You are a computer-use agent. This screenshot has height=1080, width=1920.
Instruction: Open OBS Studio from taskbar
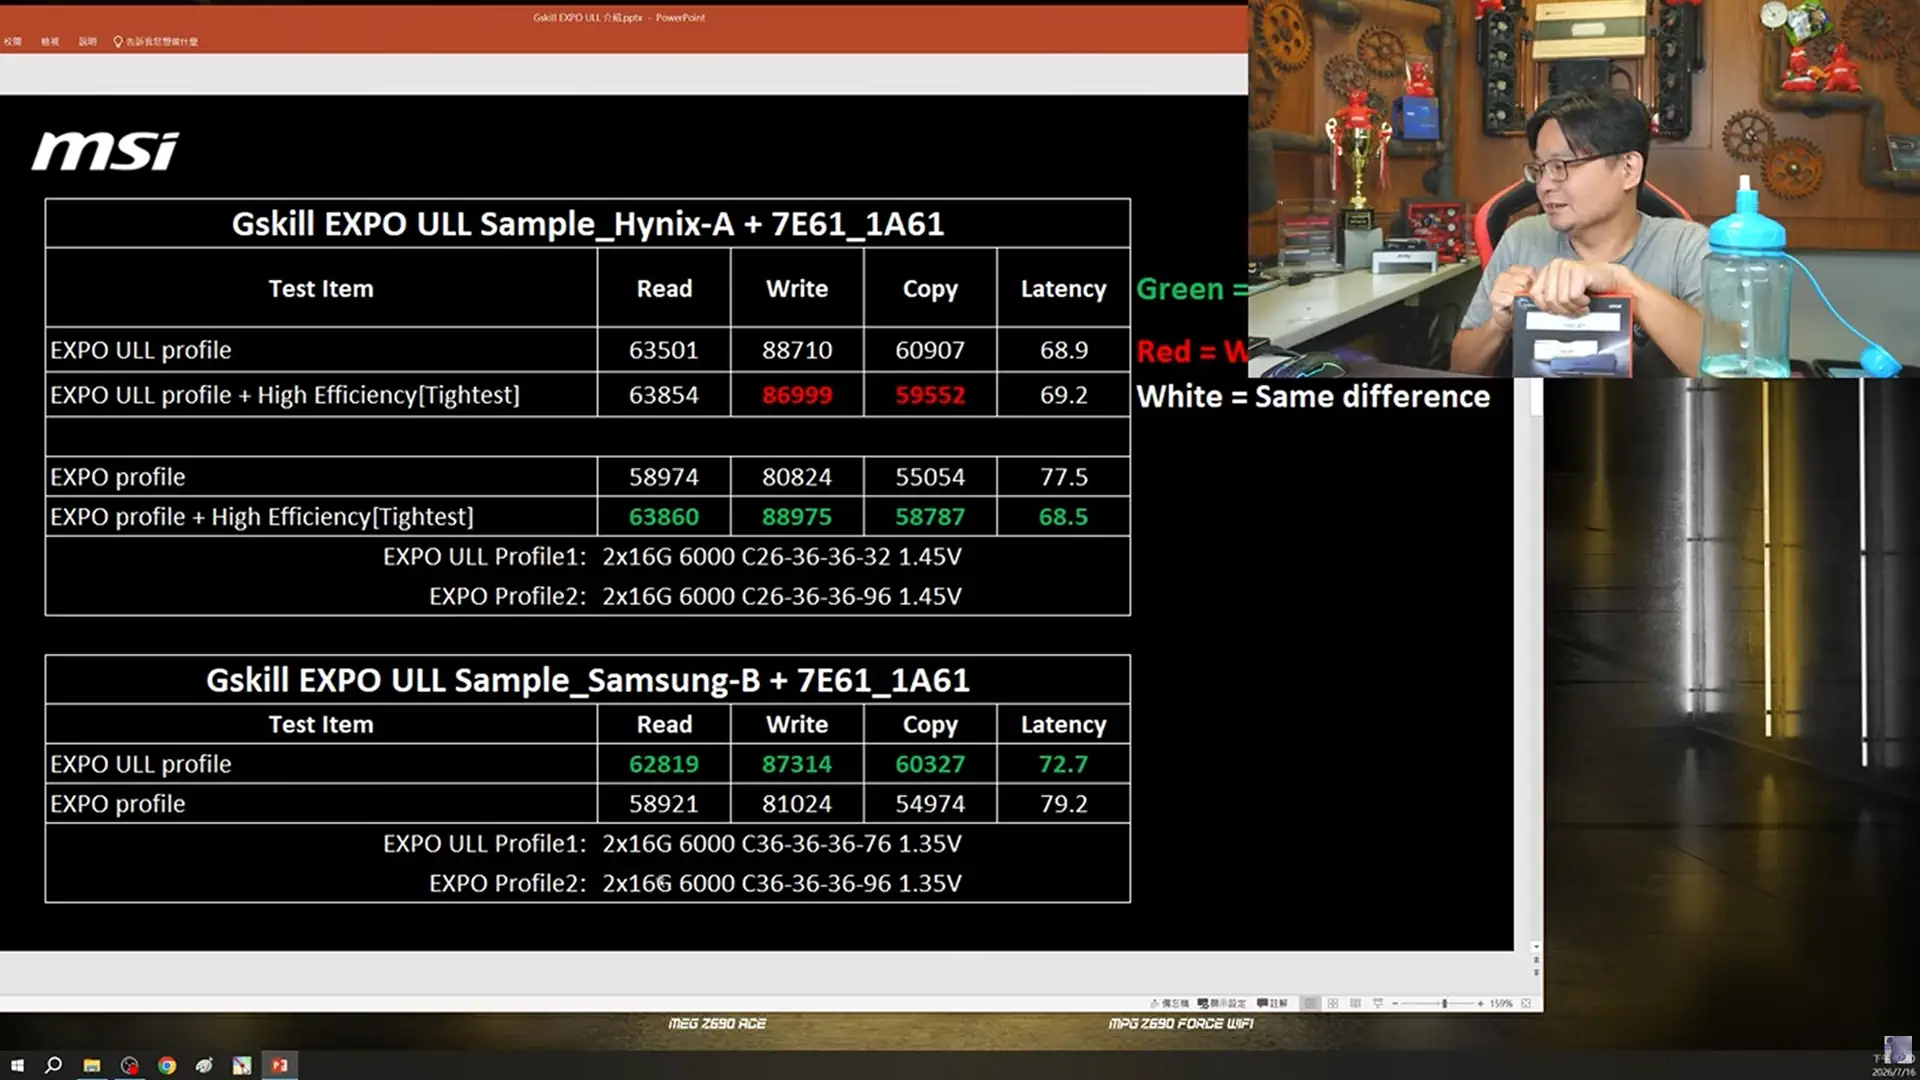pyautogui.click(x=129, y=1065)
